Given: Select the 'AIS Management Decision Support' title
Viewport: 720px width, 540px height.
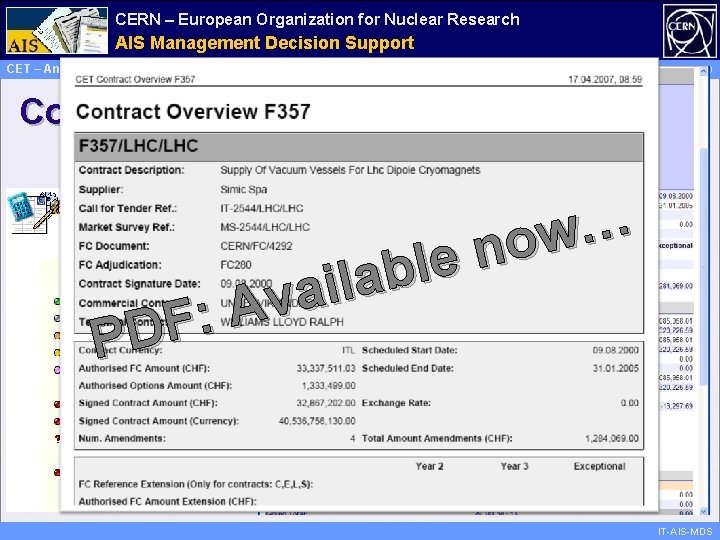Looking at the screenshot, I should (x=264, y=43).
